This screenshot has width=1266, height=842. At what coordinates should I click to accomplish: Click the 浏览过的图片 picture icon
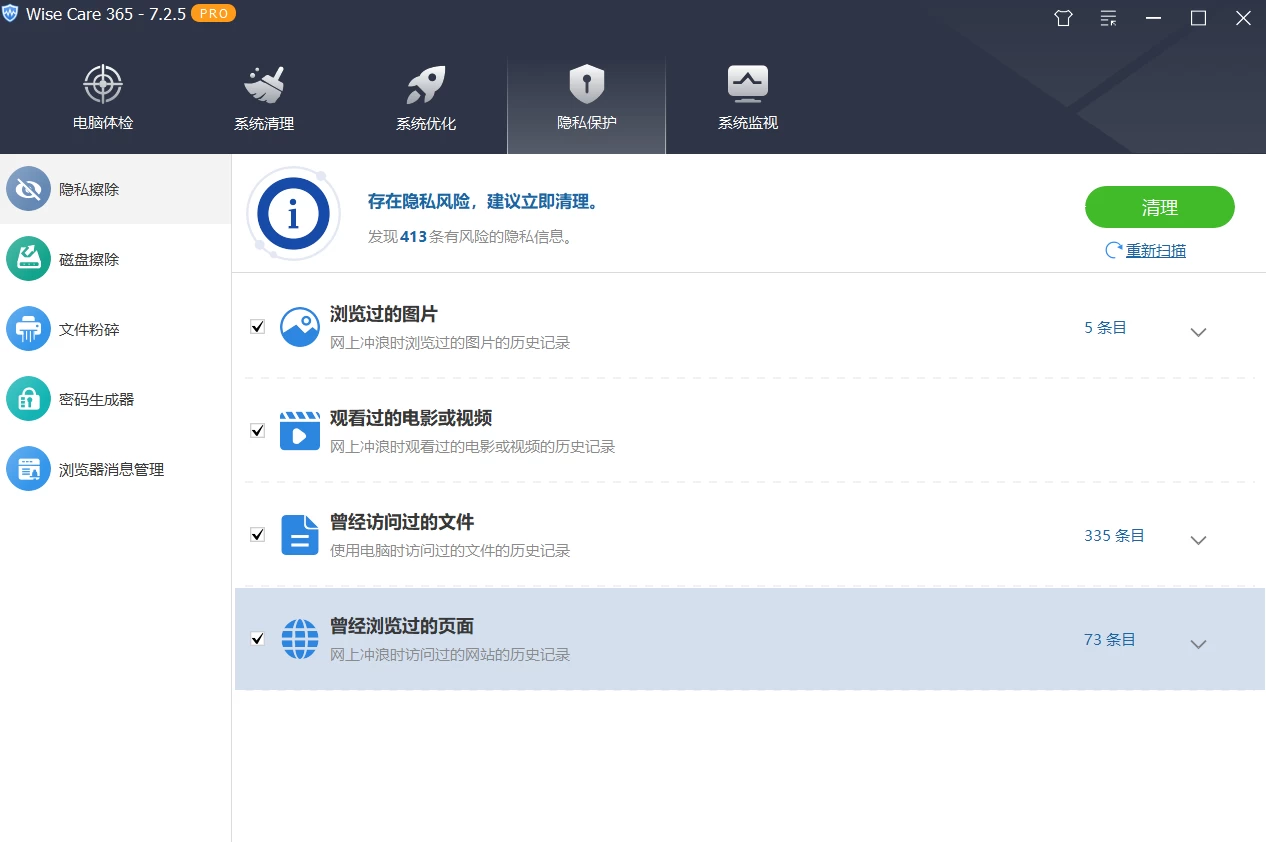(x=300, y=327)
